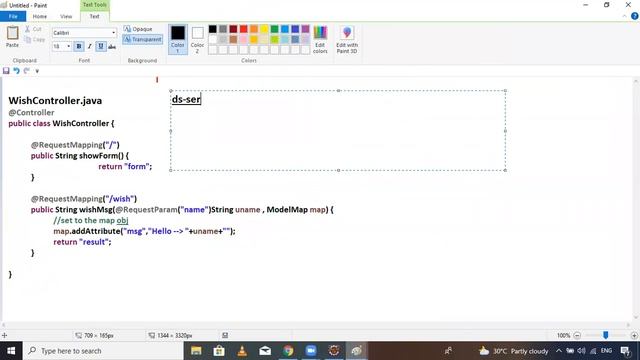Switch to the View ribbon tab
The width and height of the screenshot is (640, 360).
66,16
